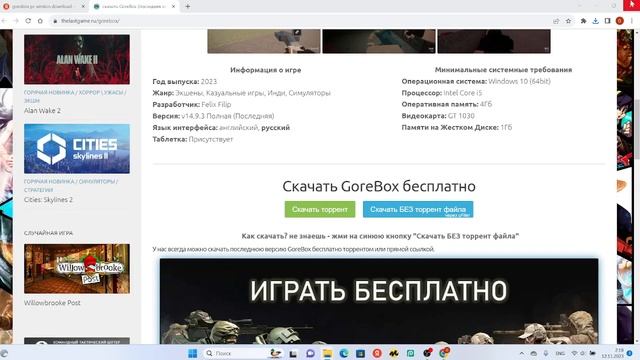640x360 pixels.
Task: Go to the browser home page icon
Action: pos(40,21)
